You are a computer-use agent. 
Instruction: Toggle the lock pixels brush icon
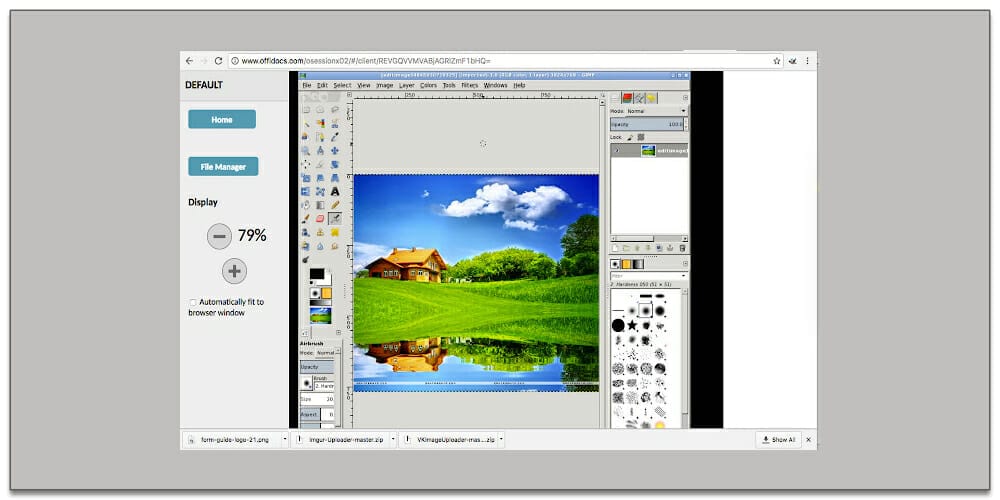pyautogui.click(x=630, y=136)
